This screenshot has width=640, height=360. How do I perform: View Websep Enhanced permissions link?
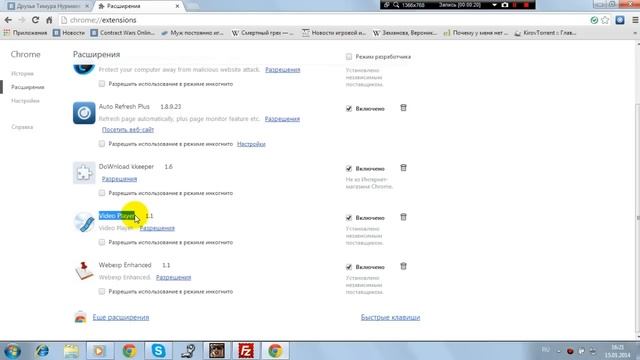173,277
